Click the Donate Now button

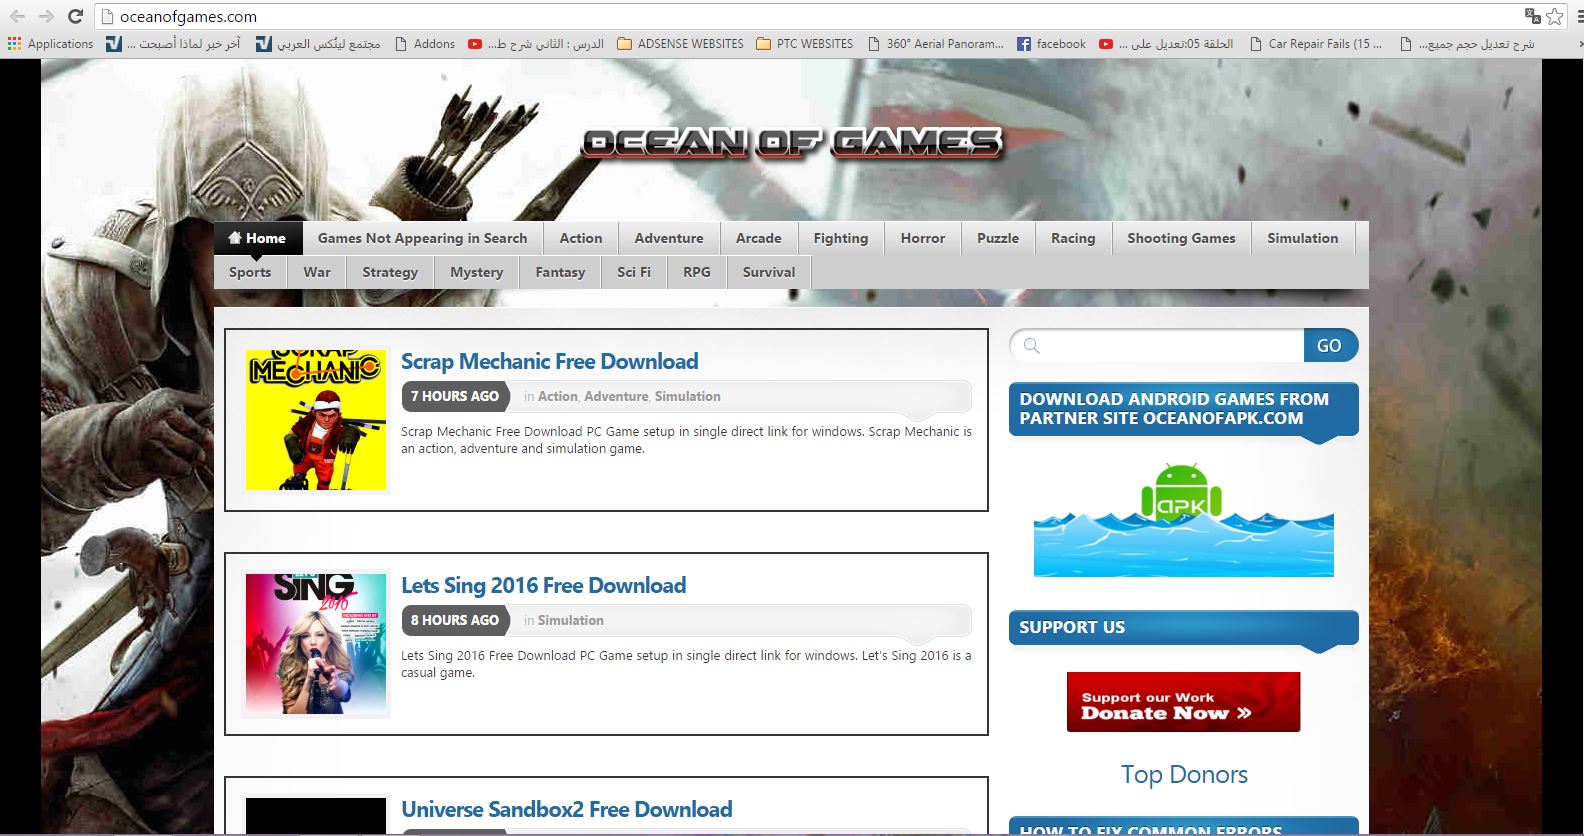click(x=1183, y=702)
